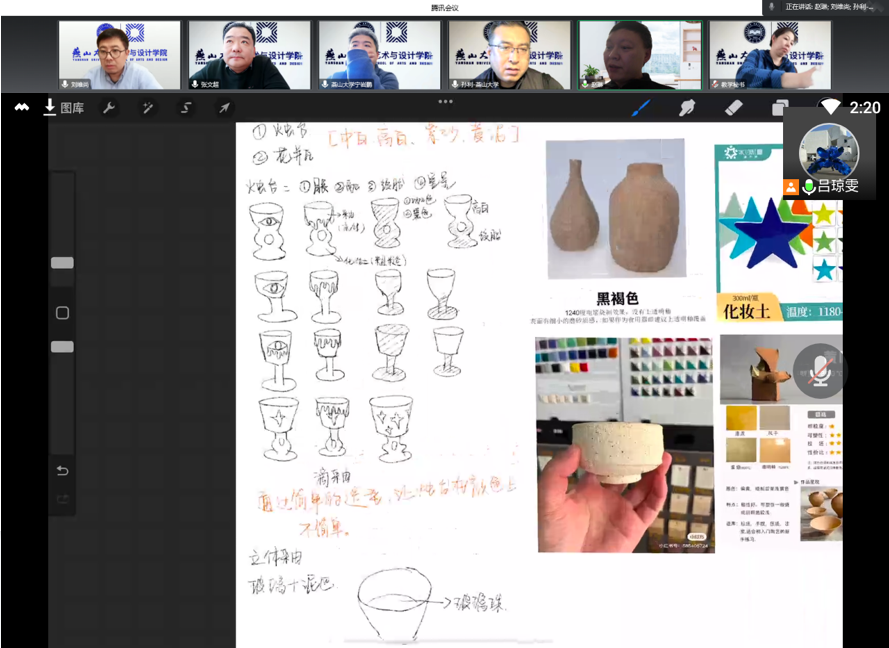This screenshot has width=889, height=648.
Task: Select the Brush tool in toolbar
Action: click(641, 107)
